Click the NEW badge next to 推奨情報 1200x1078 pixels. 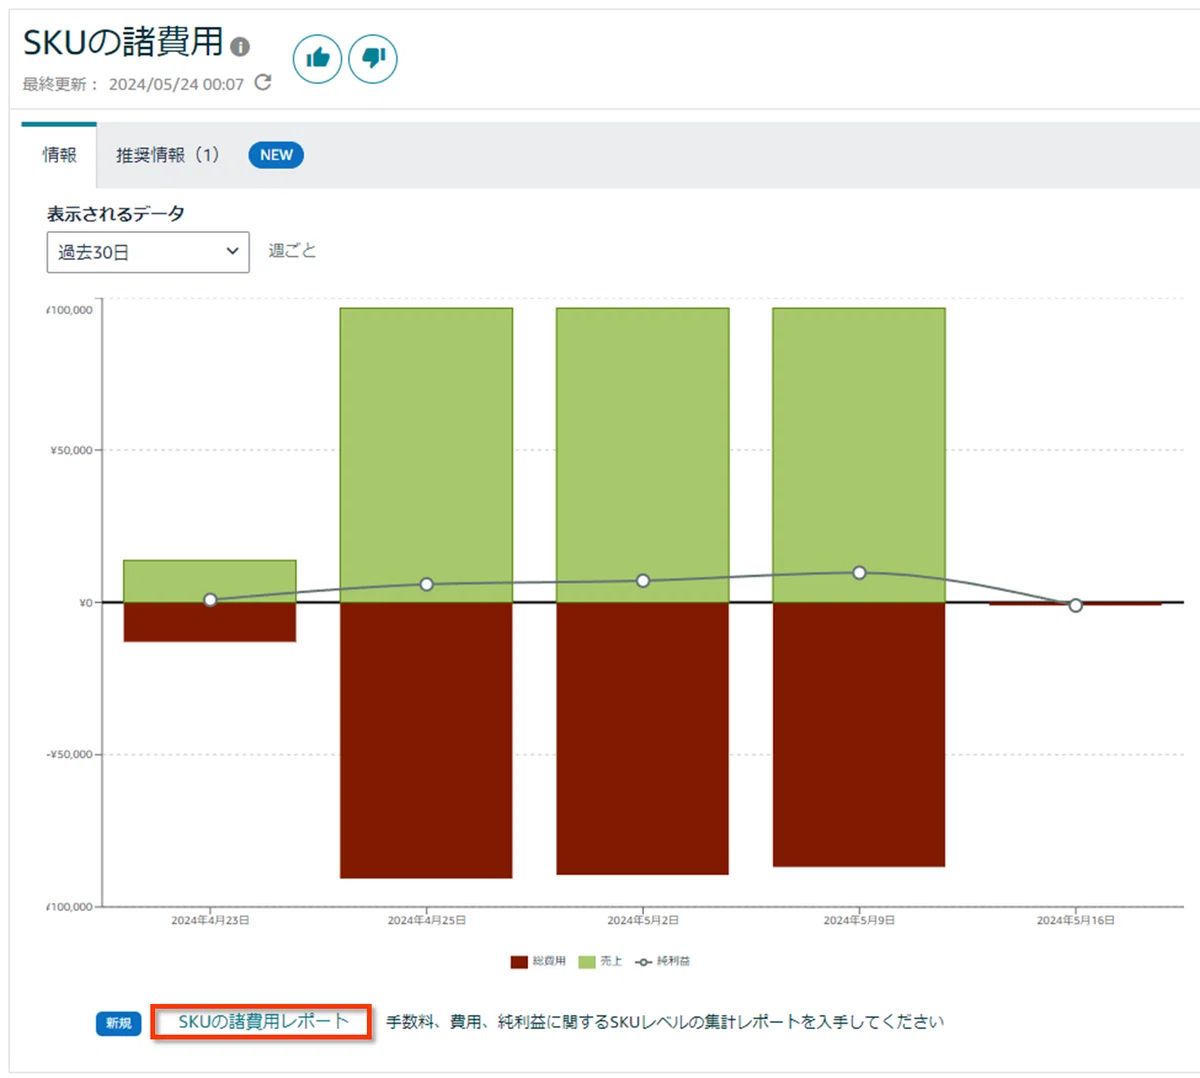coord(276,155)
